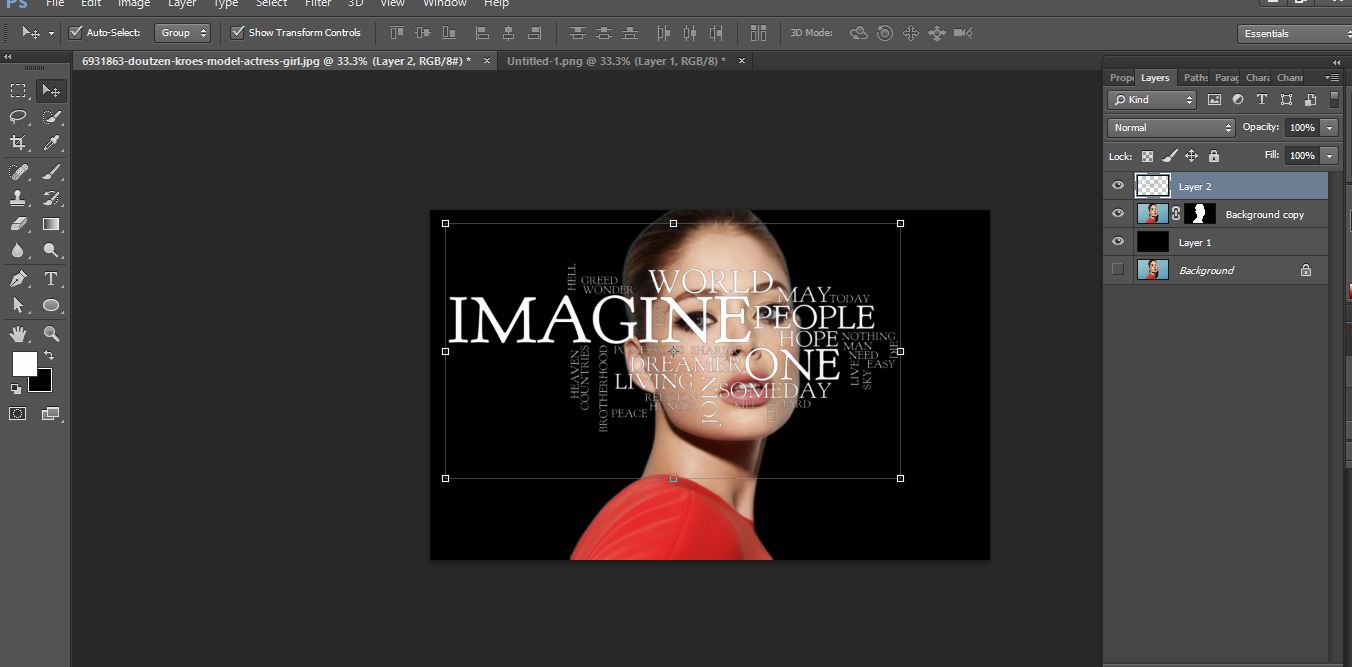Viewport: 1352px width, 667px height.
Task: Open the Opacity dropdown in Layers panel
Action: click(x=1328, y=127)
